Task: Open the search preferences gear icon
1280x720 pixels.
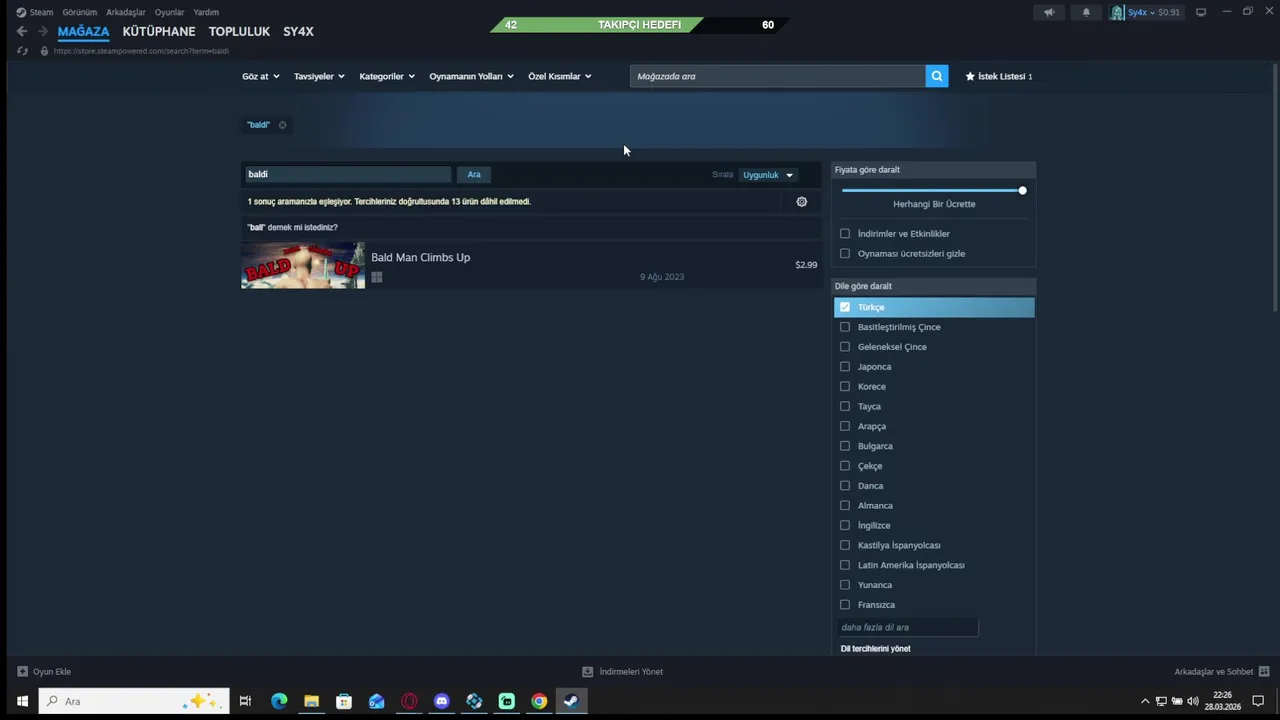Action: [x=802, y=202]
